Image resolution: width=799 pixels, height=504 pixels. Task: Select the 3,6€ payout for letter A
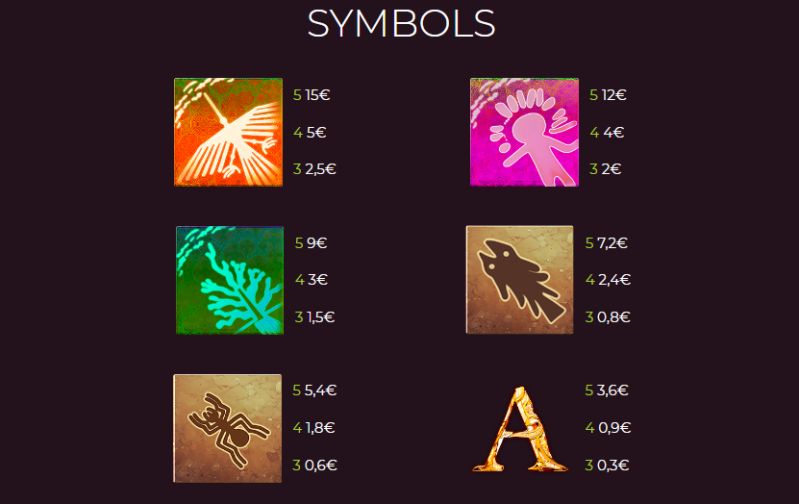point(612,390)
